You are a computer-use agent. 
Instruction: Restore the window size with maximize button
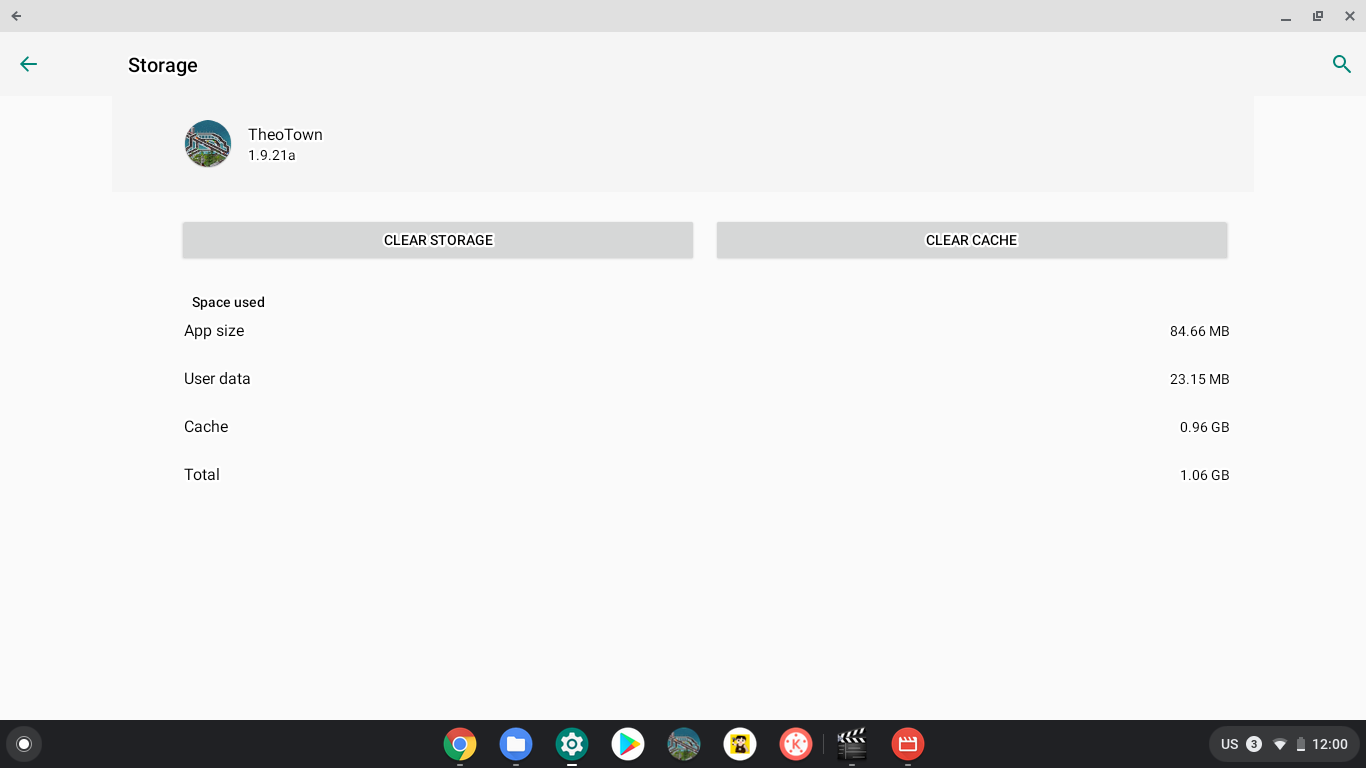point(1318,16)
